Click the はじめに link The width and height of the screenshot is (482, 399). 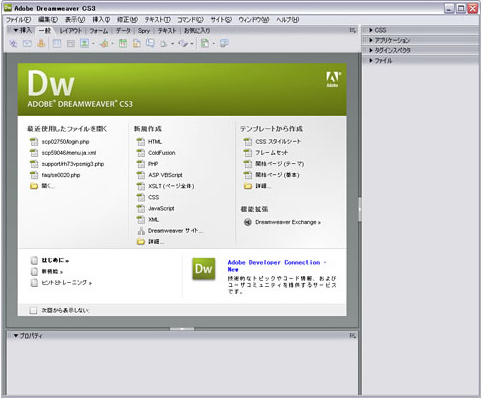50,261
